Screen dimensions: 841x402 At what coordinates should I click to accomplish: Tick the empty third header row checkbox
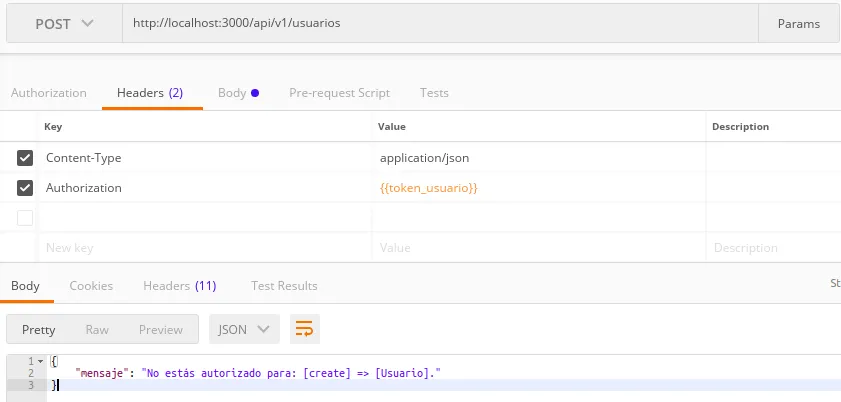tap(25, 218)
